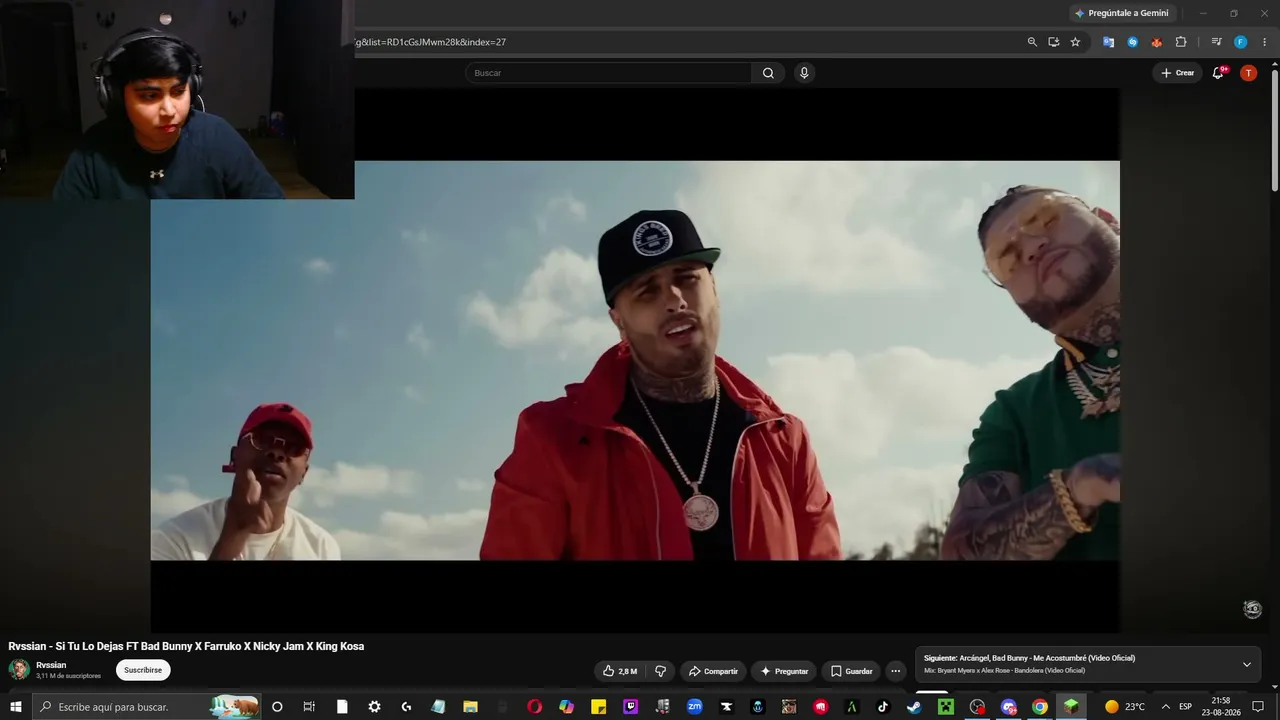This screenshot has height=720, width=1280.
Task: Open Zoom from the taskbar
Action: 694,706
